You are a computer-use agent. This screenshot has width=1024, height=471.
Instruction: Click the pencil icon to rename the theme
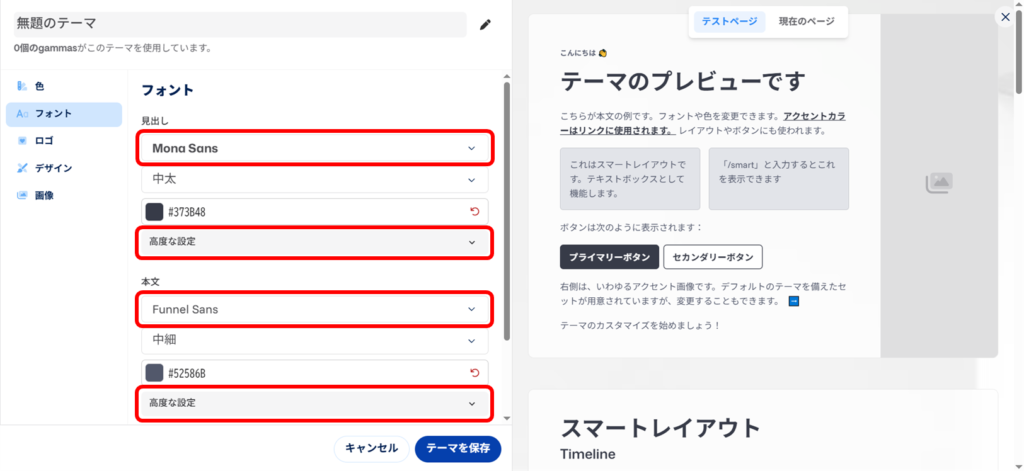coord(486,24)
